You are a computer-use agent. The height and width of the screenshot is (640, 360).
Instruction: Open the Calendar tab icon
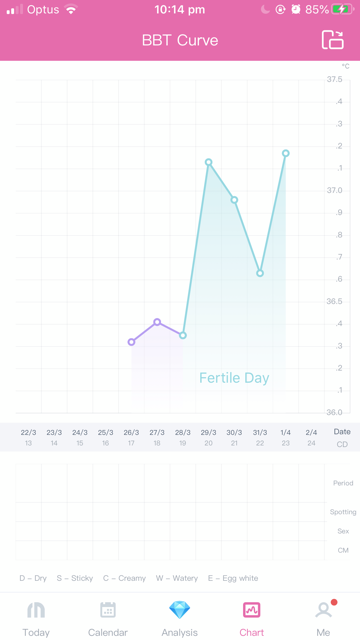(108, 610)
